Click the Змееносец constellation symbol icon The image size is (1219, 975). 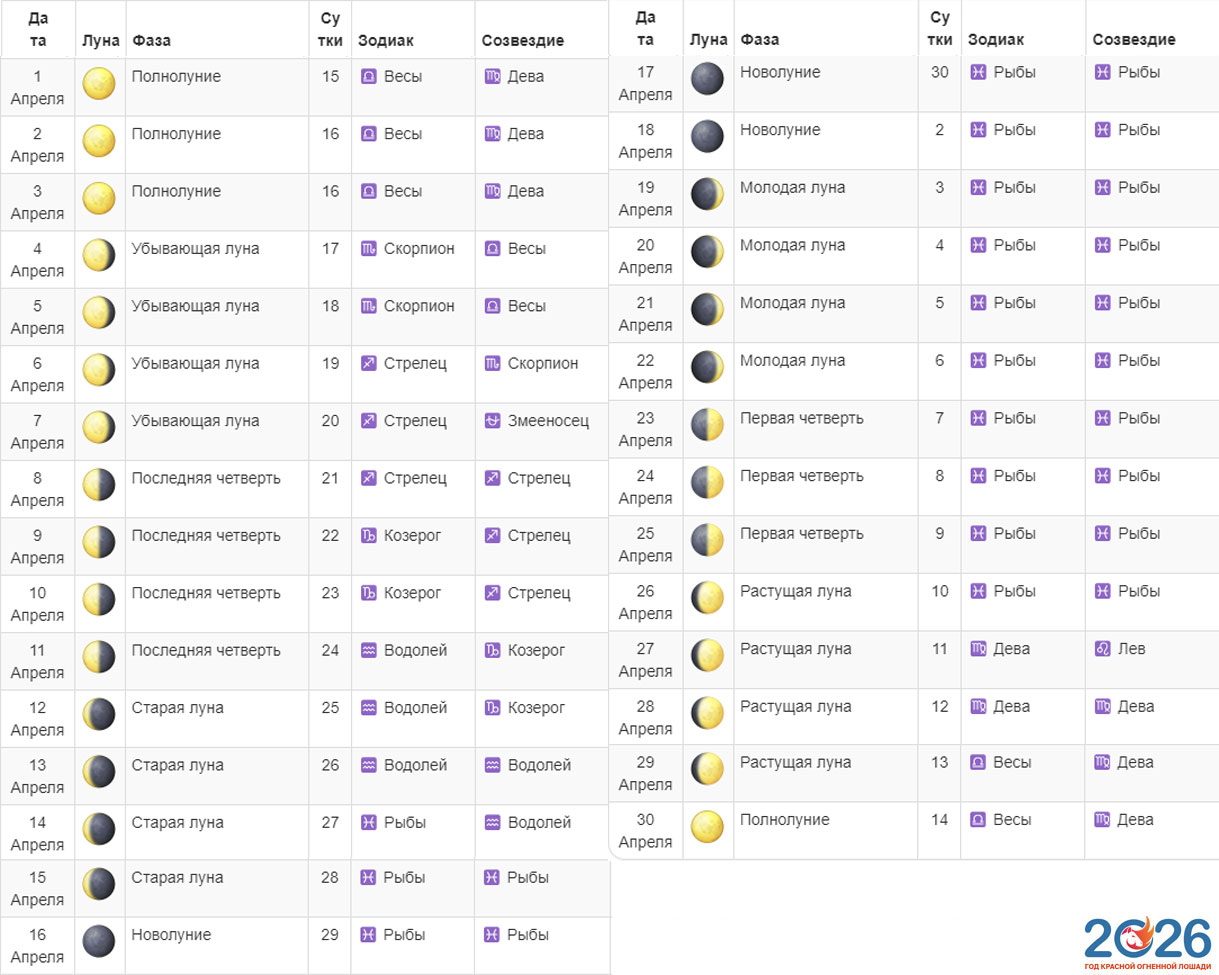(x=492, y=421)
